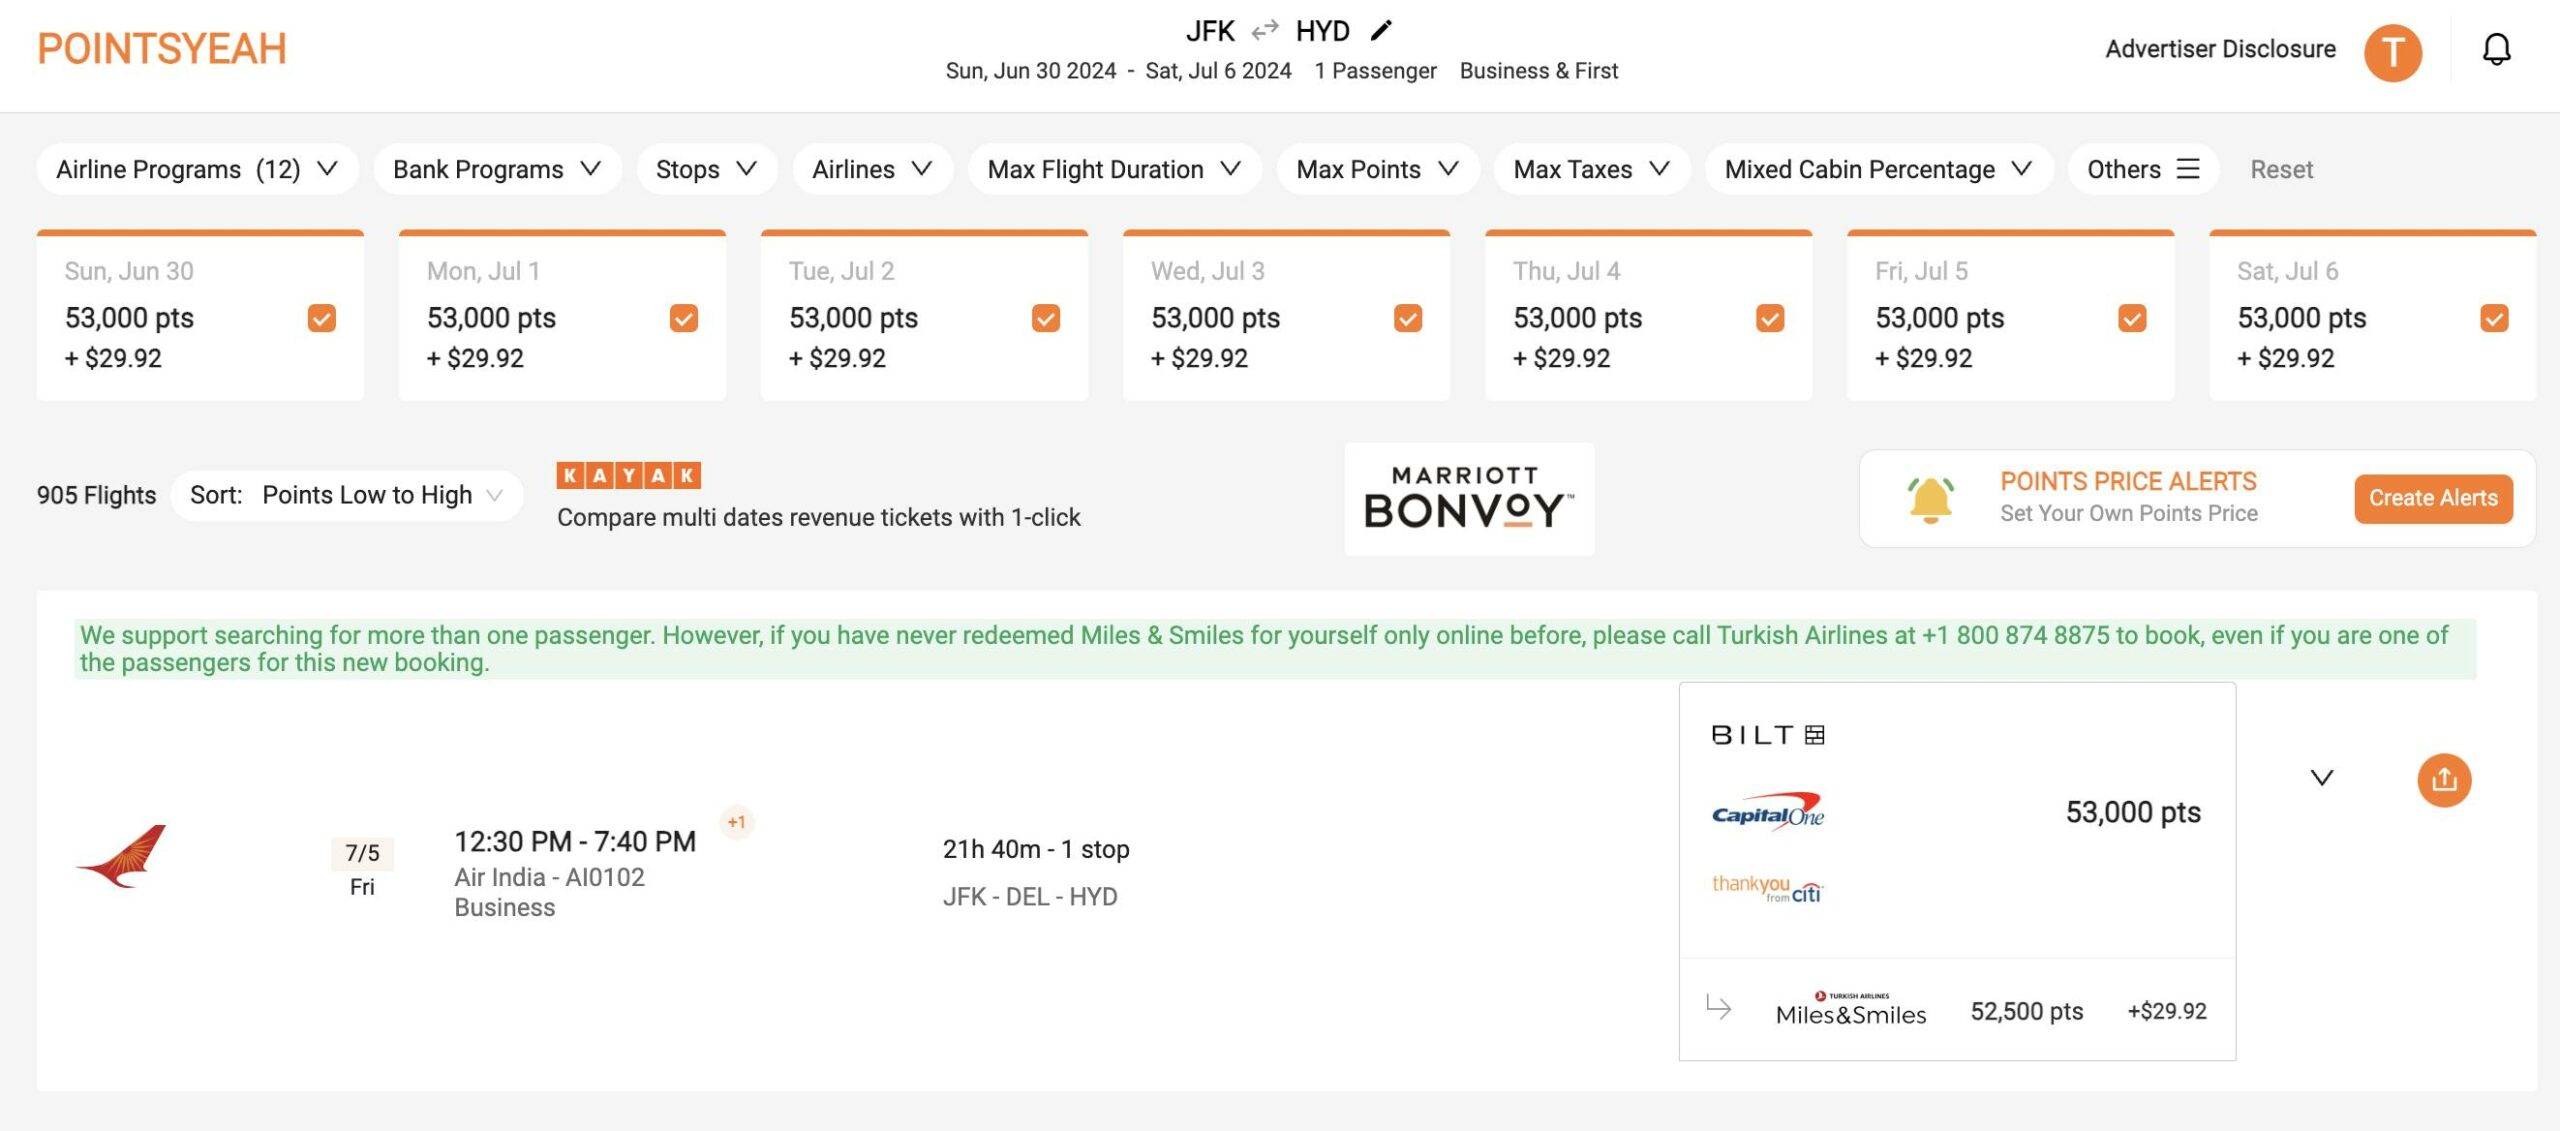Open the notifications bell icon
2560x1131 pixels.
coord(2496,49)
